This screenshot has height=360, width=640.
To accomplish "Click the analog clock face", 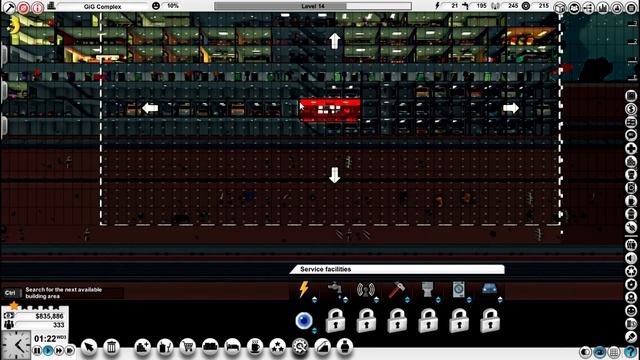I will [16, 345].
